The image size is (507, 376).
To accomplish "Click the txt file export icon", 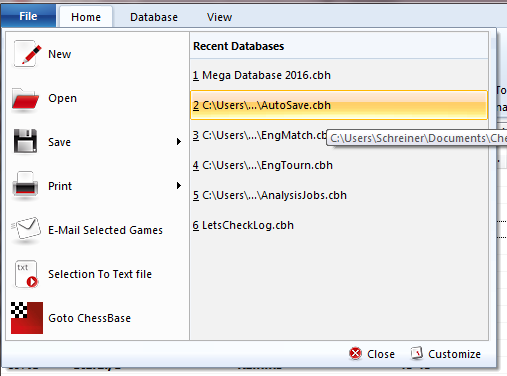I will pos(26,274).
